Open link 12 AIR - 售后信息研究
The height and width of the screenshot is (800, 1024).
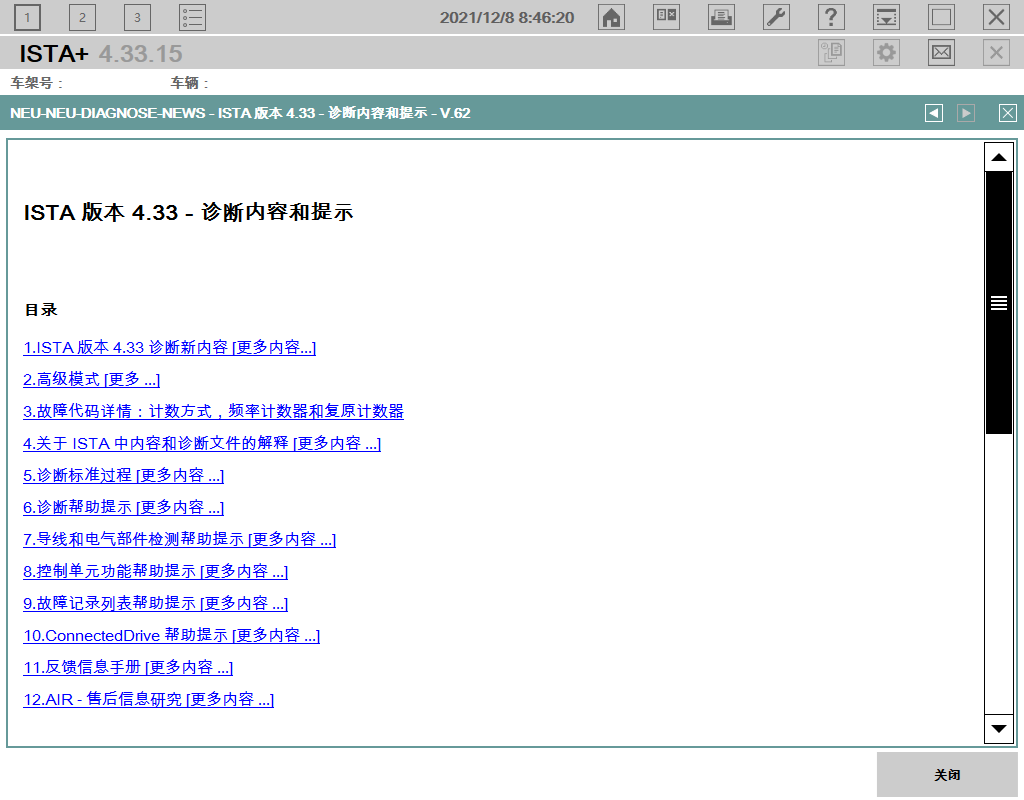click(x=148, y=699)
